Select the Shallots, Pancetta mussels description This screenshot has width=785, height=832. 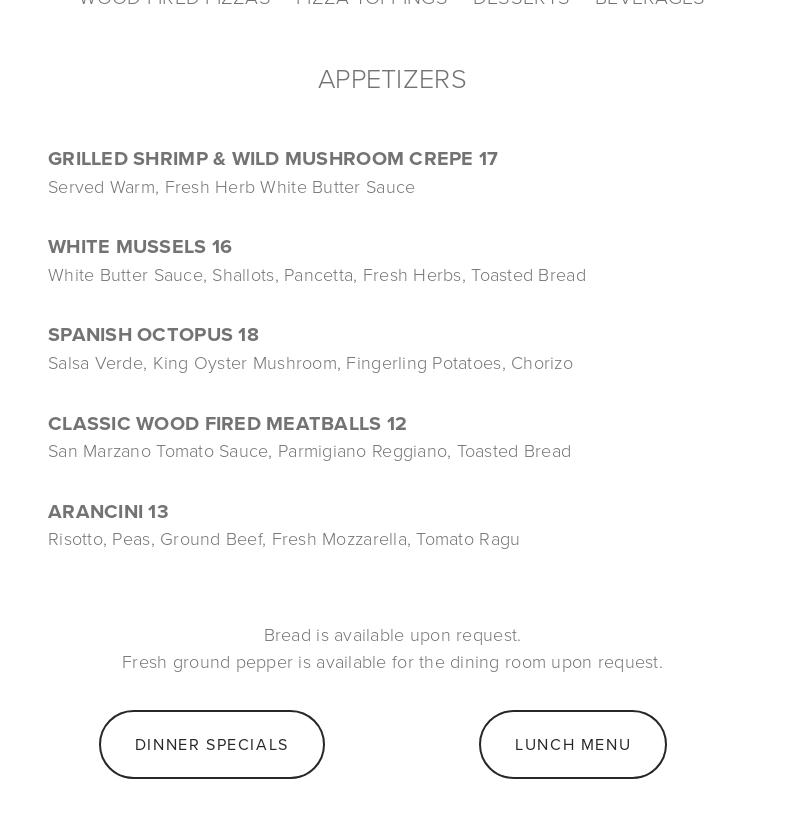(x=317, y=275)
